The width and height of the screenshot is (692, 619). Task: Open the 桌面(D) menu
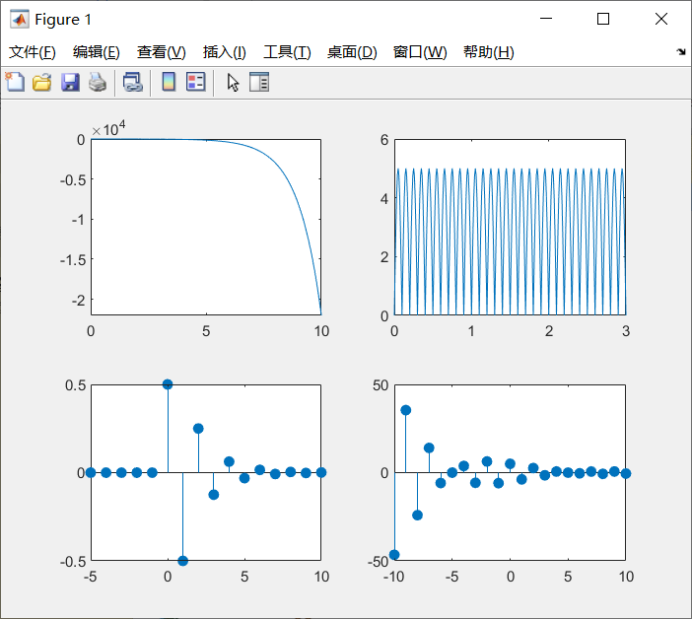(x=352, y=52)
